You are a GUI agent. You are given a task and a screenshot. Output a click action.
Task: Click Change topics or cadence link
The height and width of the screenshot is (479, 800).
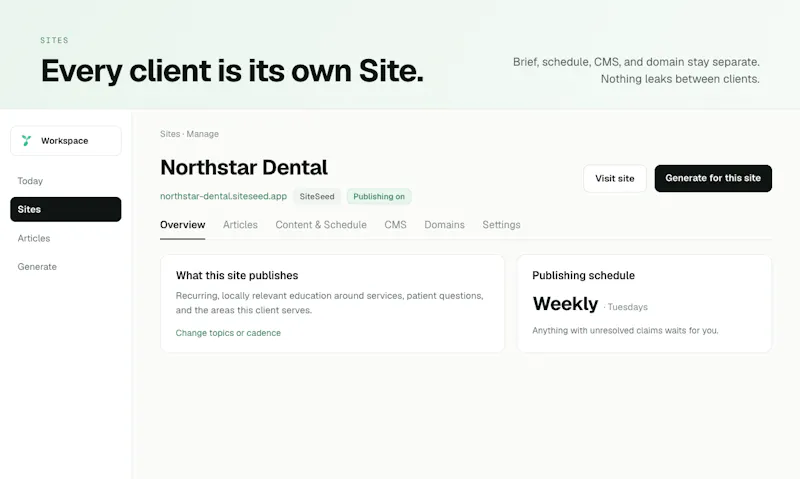228,333
